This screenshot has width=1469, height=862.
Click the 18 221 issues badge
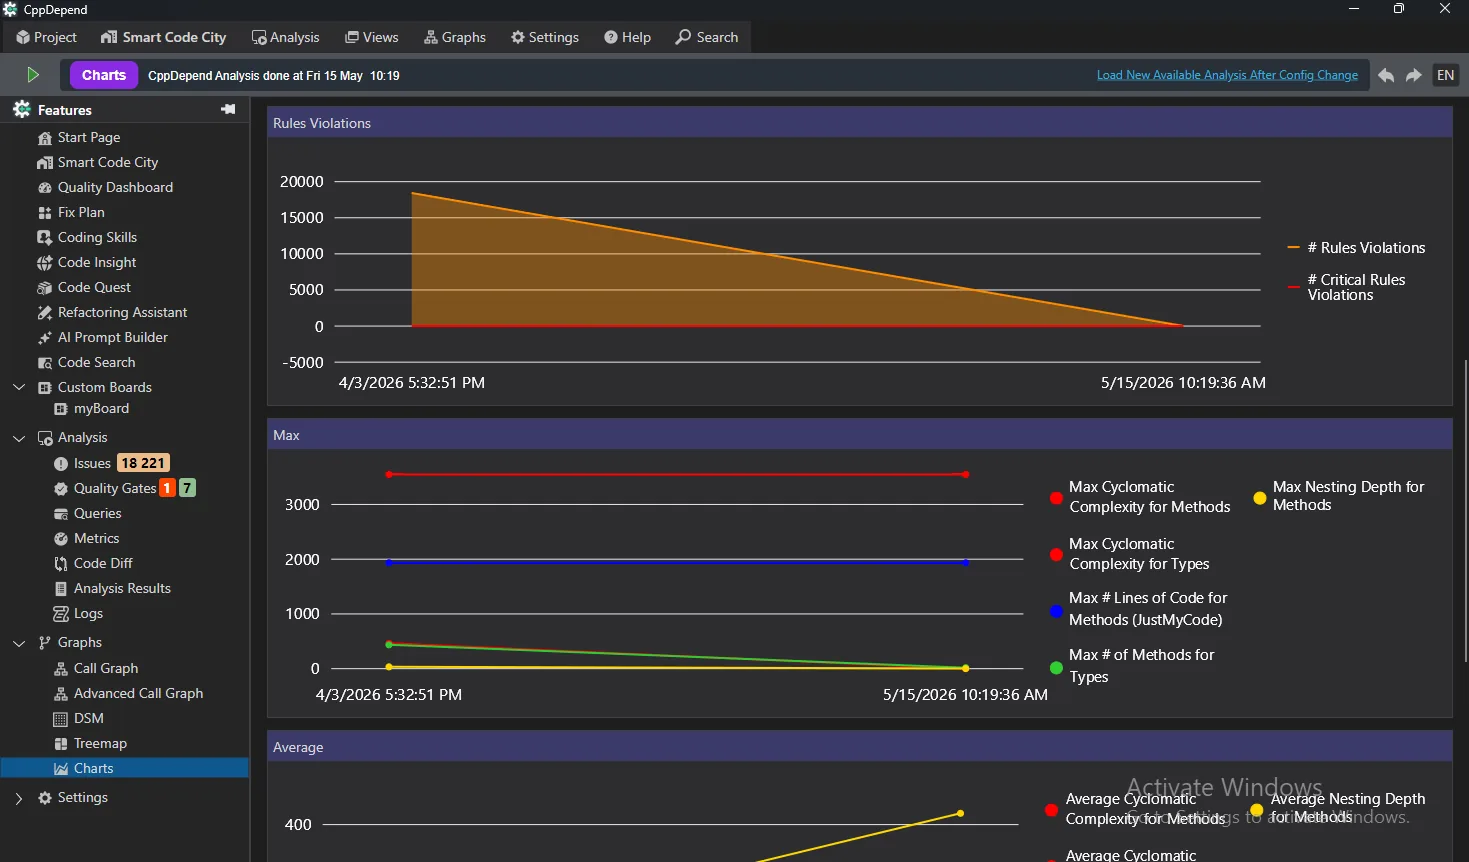[x=143, y=463]
